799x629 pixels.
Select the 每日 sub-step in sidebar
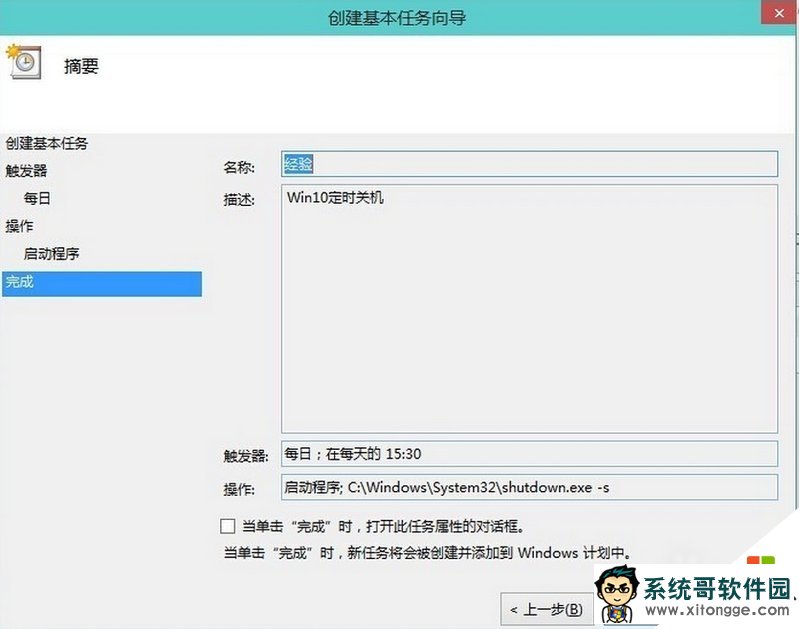click(37, 198)
